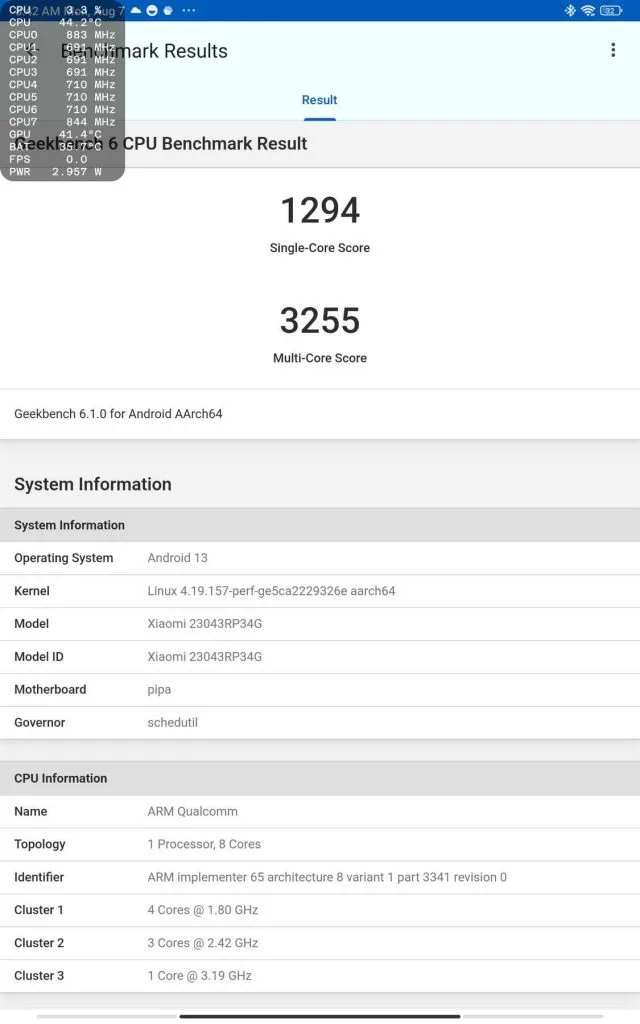Tap the 3255 multi-core score

point(320,321)
